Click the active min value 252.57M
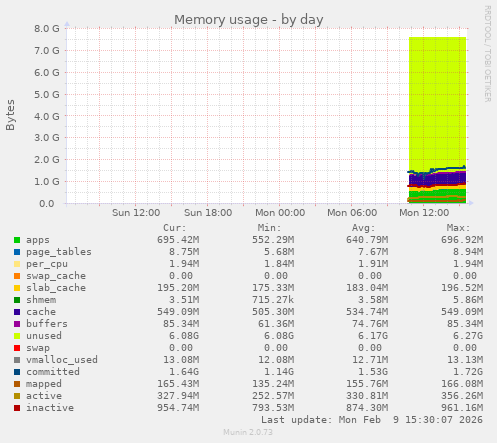Image resolution: width=497 pixels, height=443 pixels. click(273, 396)
